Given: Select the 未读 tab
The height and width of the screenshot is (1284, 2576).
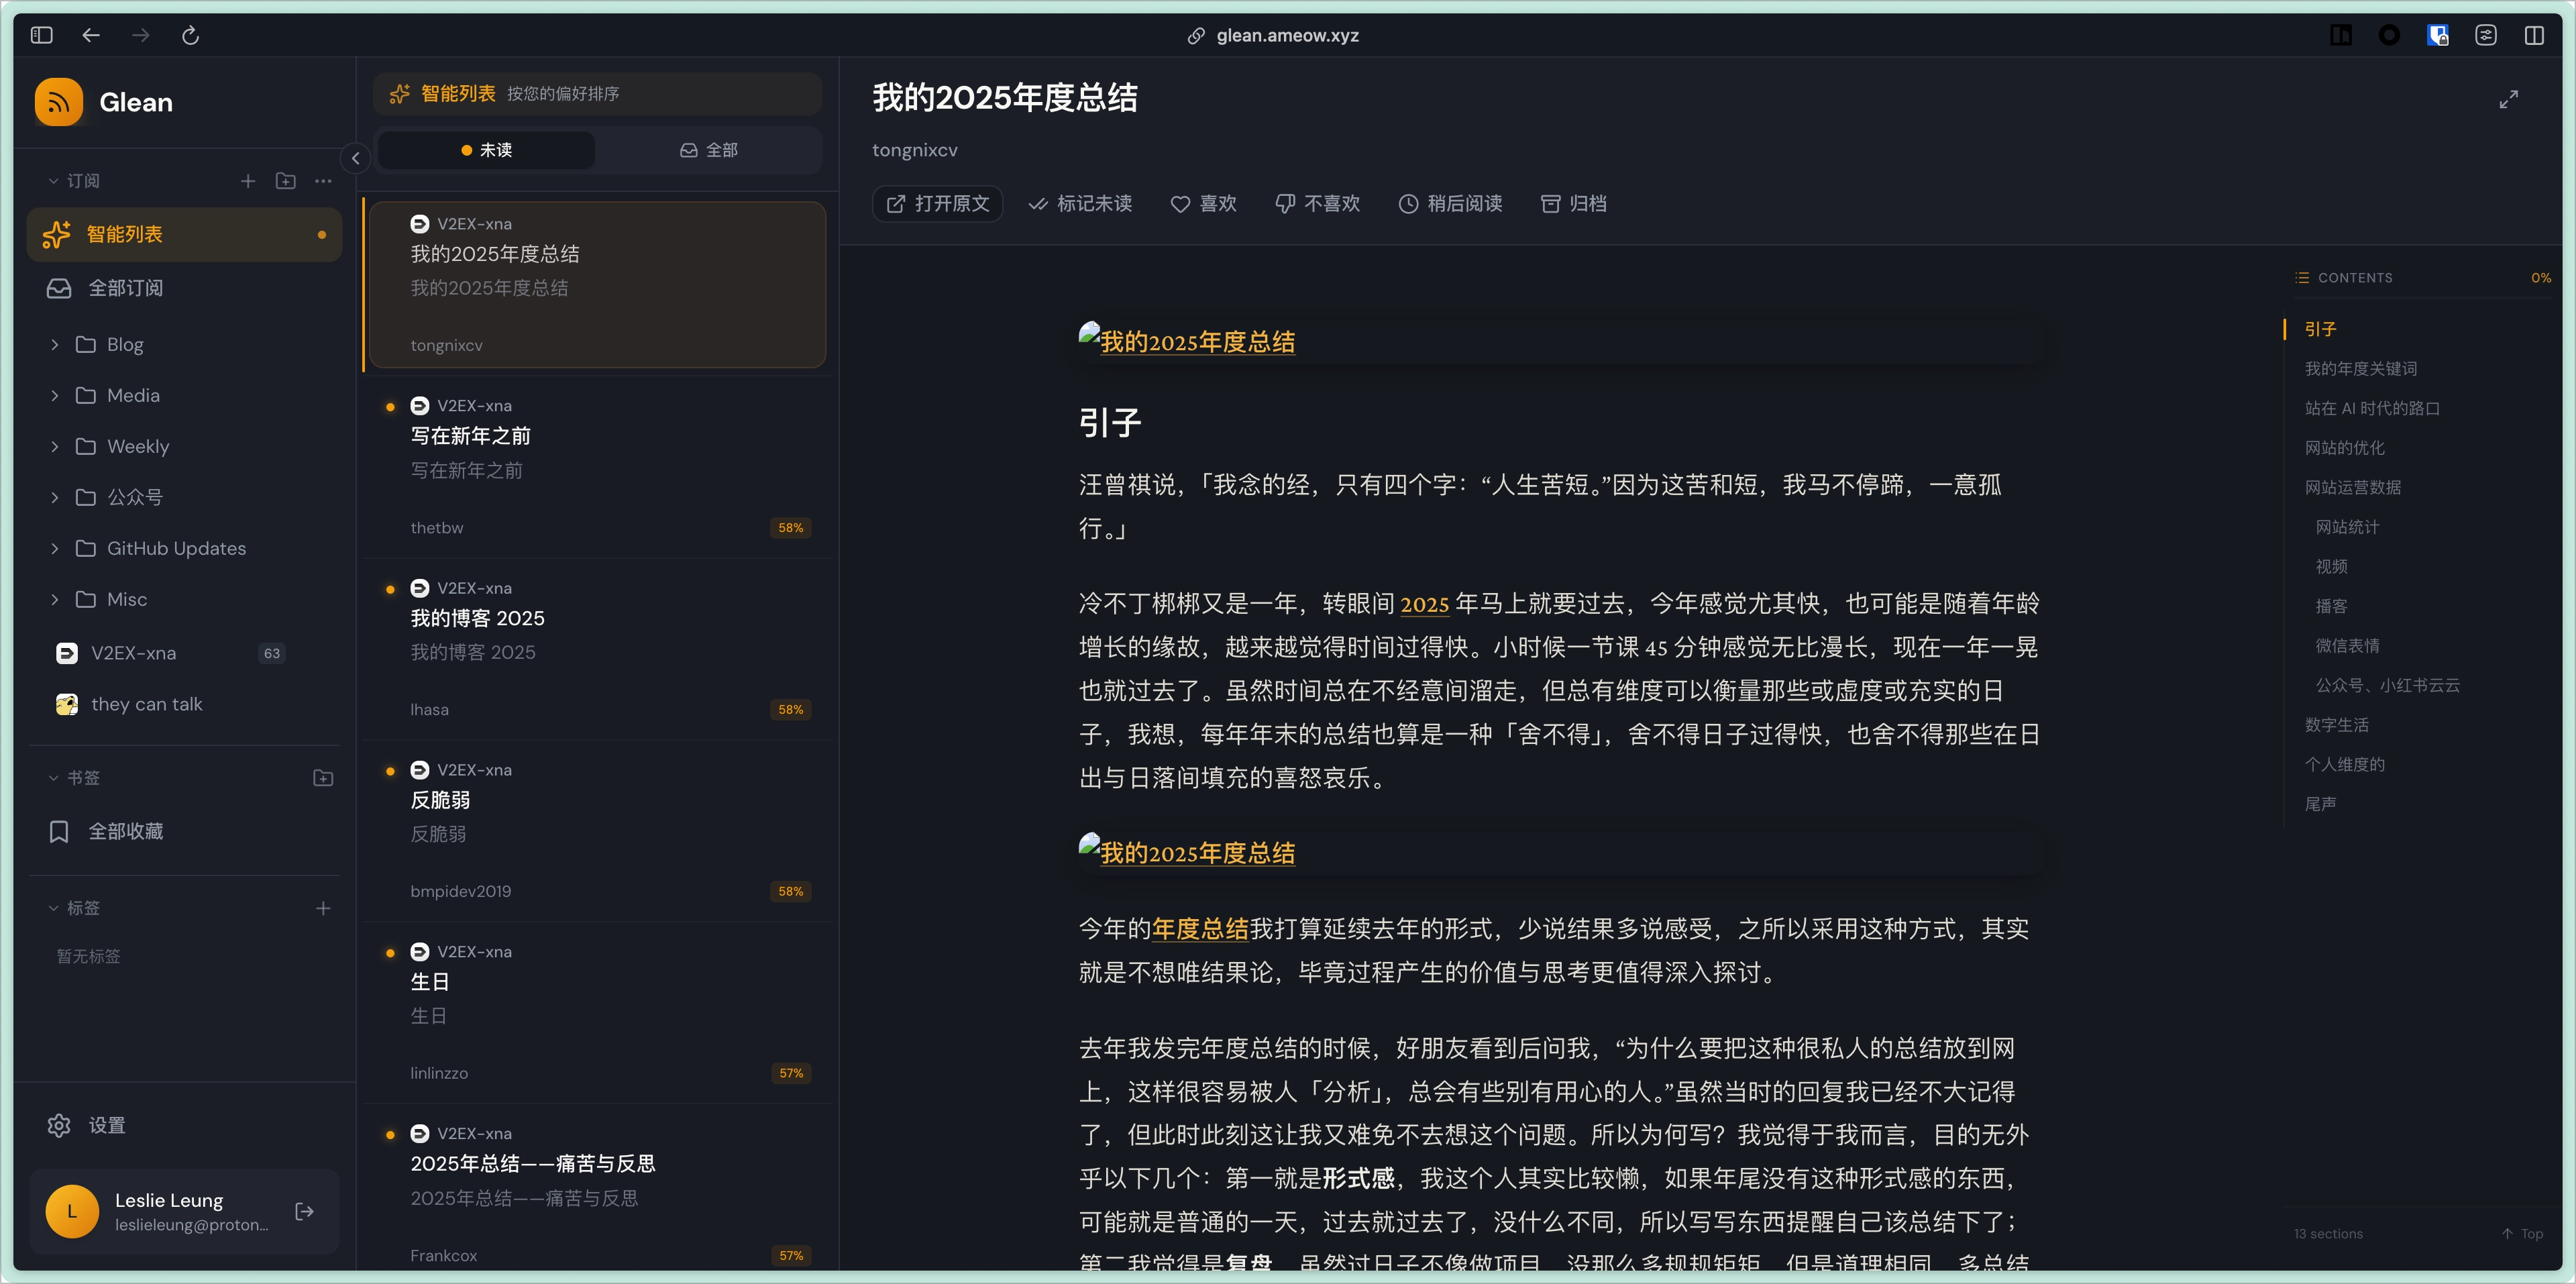Looking at the screenshot, I should [x=486, y=150].
